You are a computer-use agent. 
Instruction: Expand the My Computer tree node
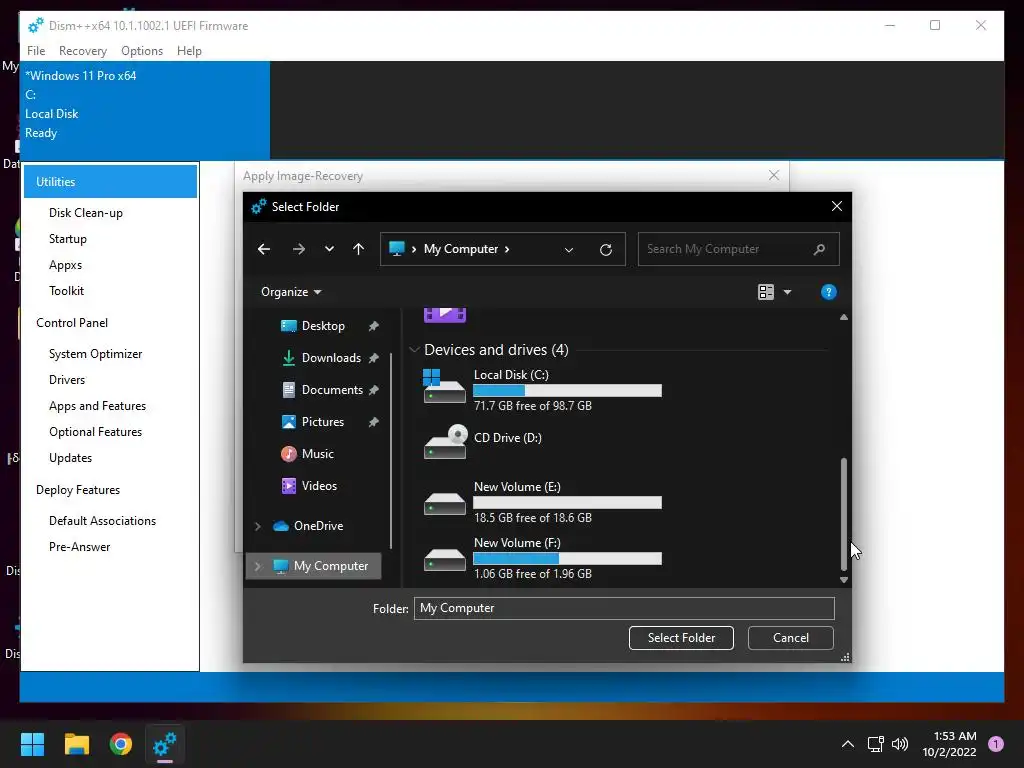(258, 566)
